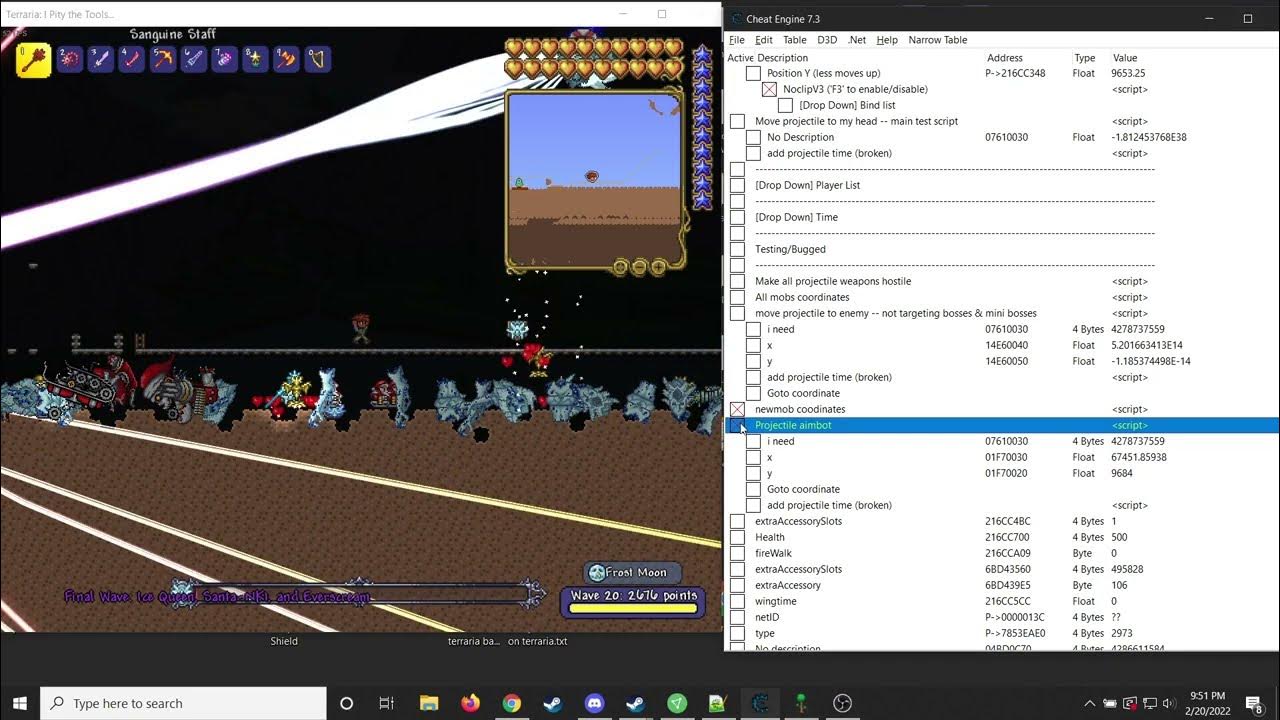Viewport: 1280px width, 720px height.
Task: Select the Sanguine Staff in hotbar slot 1
Action: [x=34, y=60]
